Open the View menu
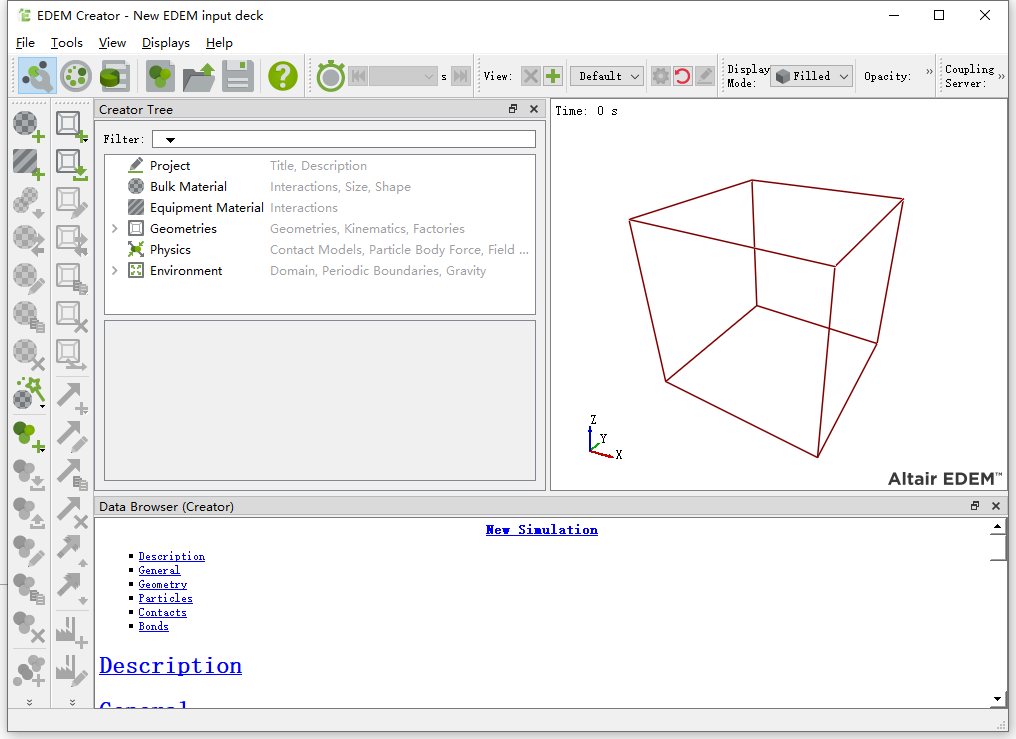The width and height of the screenshot is (1016, 739). pos(112,43)
